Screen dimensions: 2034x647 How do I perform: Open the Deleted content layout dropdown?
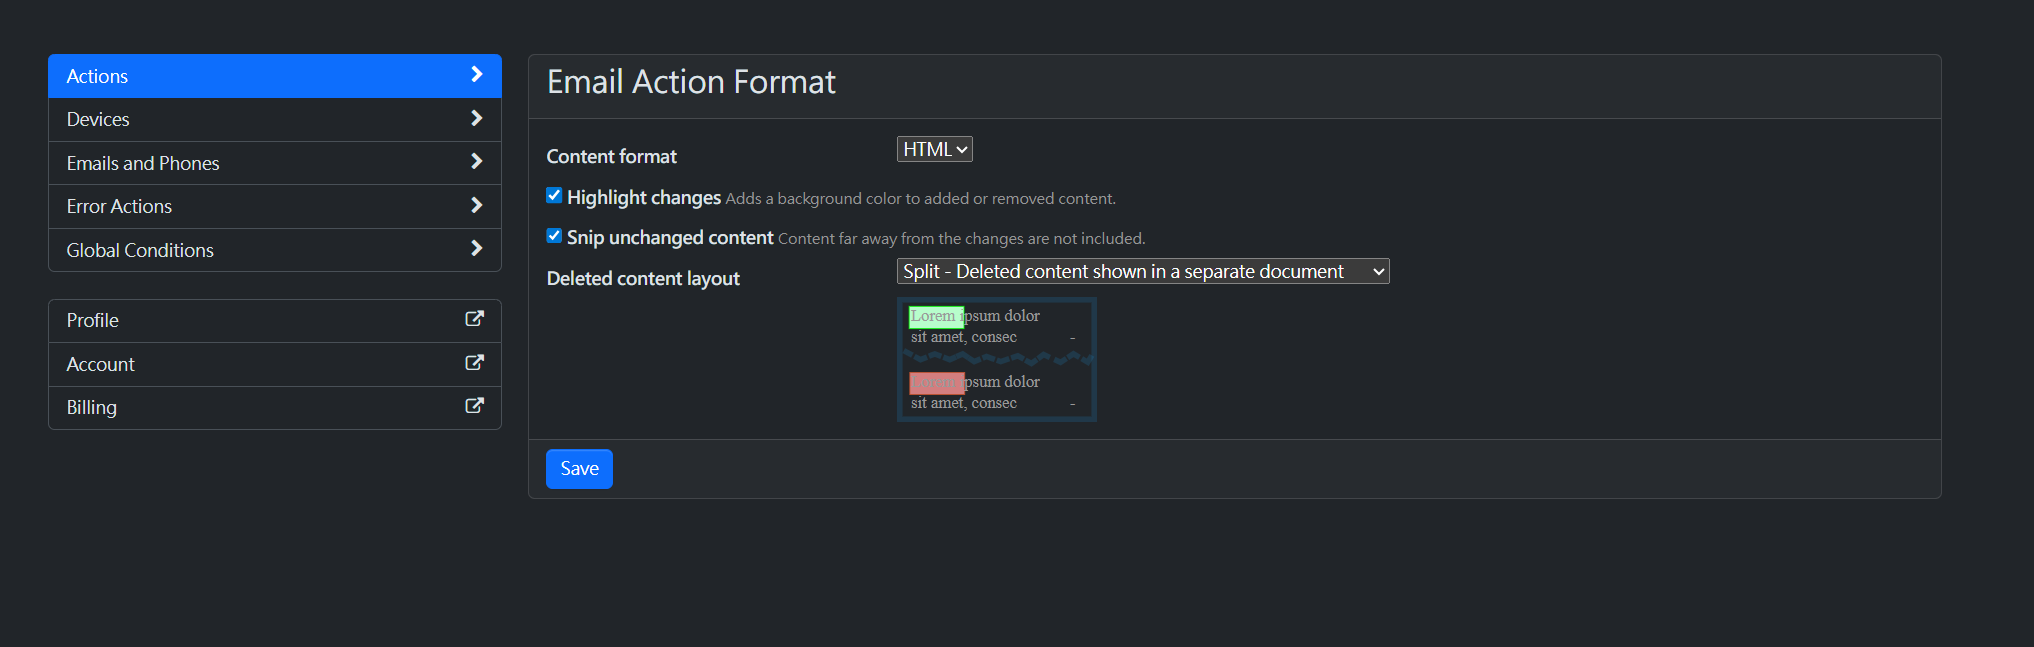(1142, 272)
